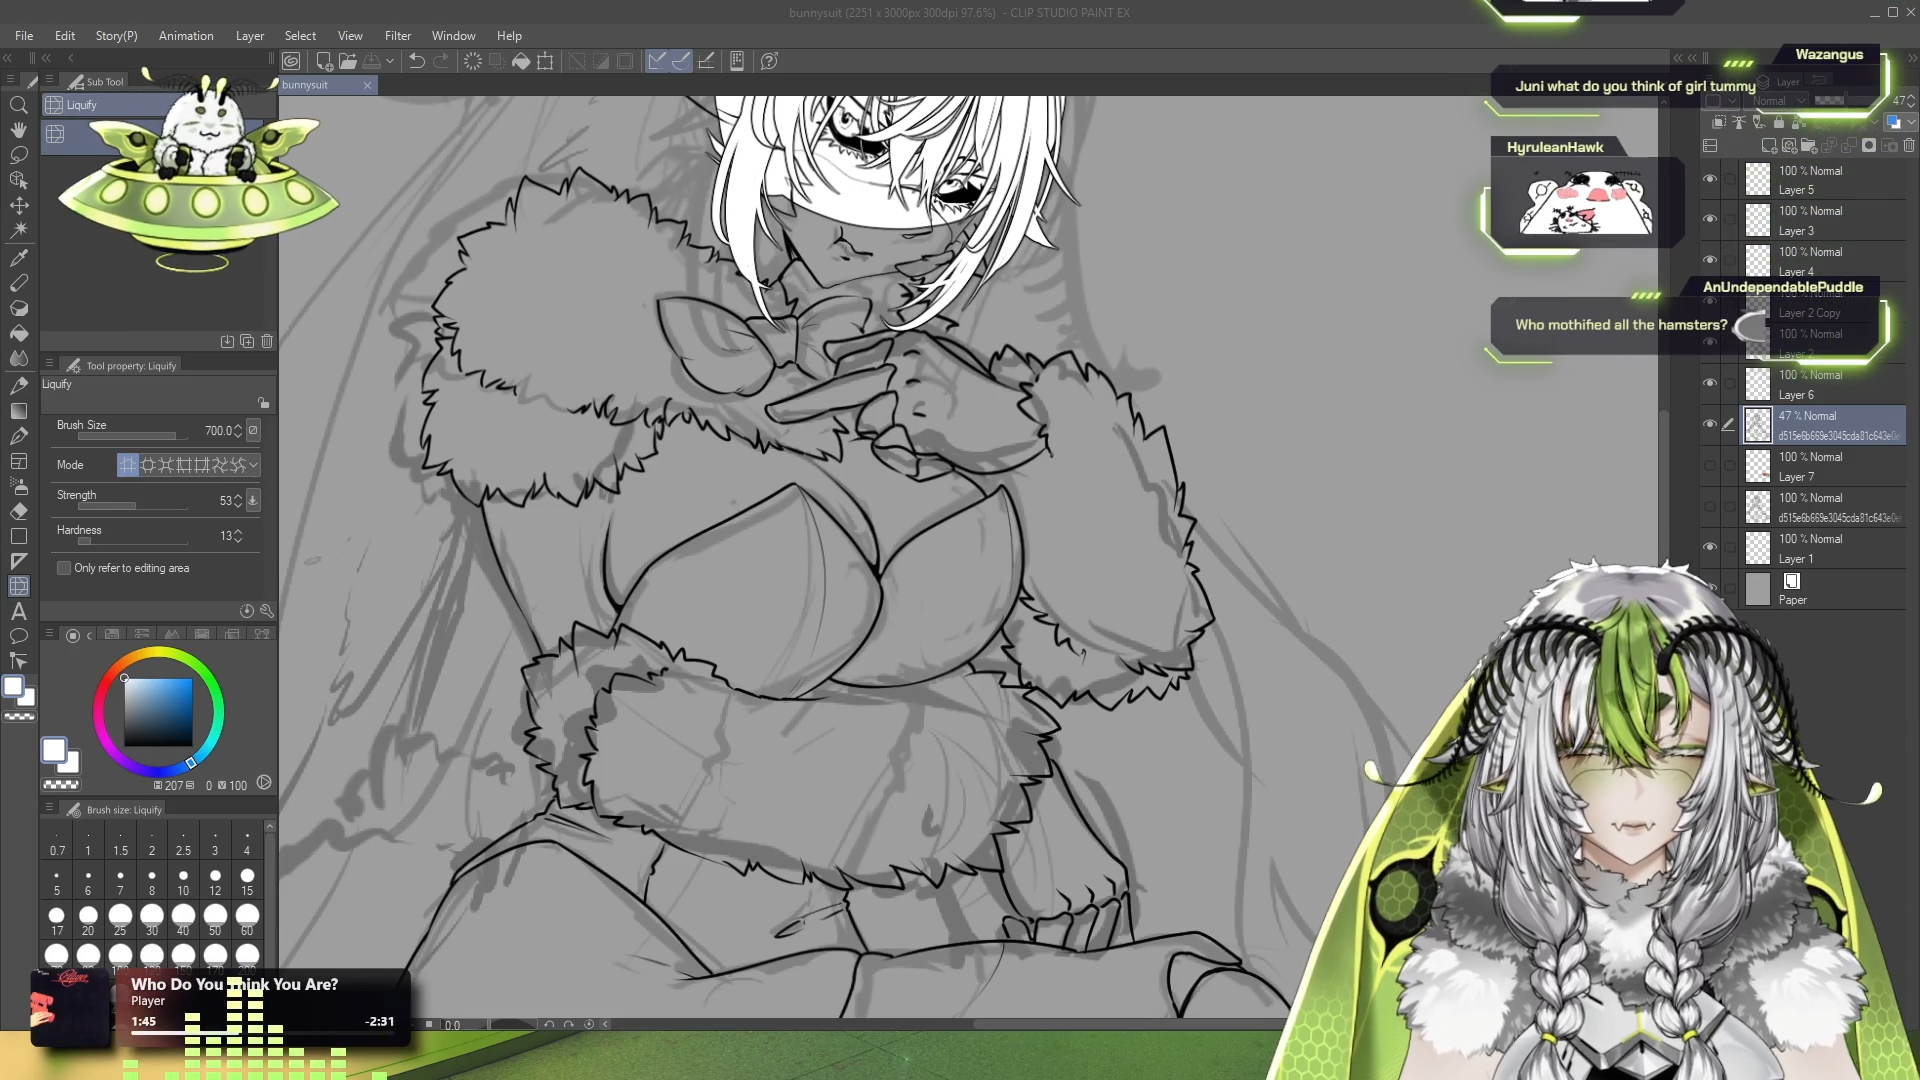Open the Filter menu
Viewport: 1920px width, 1080px height.
click(398, 36)
